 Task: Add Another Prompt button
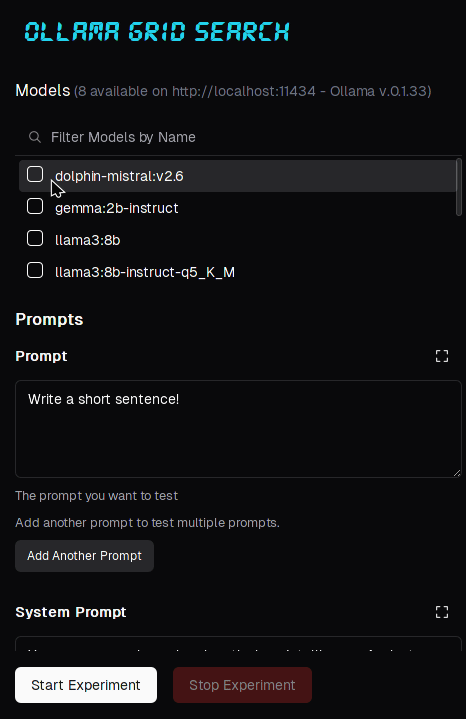(x=84, y=556)
